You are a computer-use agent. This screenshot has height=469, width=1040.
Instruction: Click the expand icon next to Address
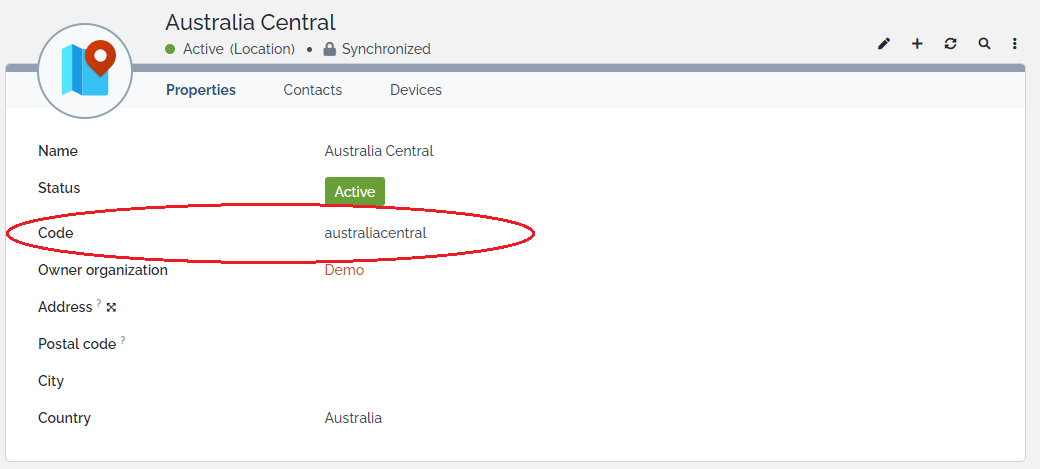pos(111,307)
